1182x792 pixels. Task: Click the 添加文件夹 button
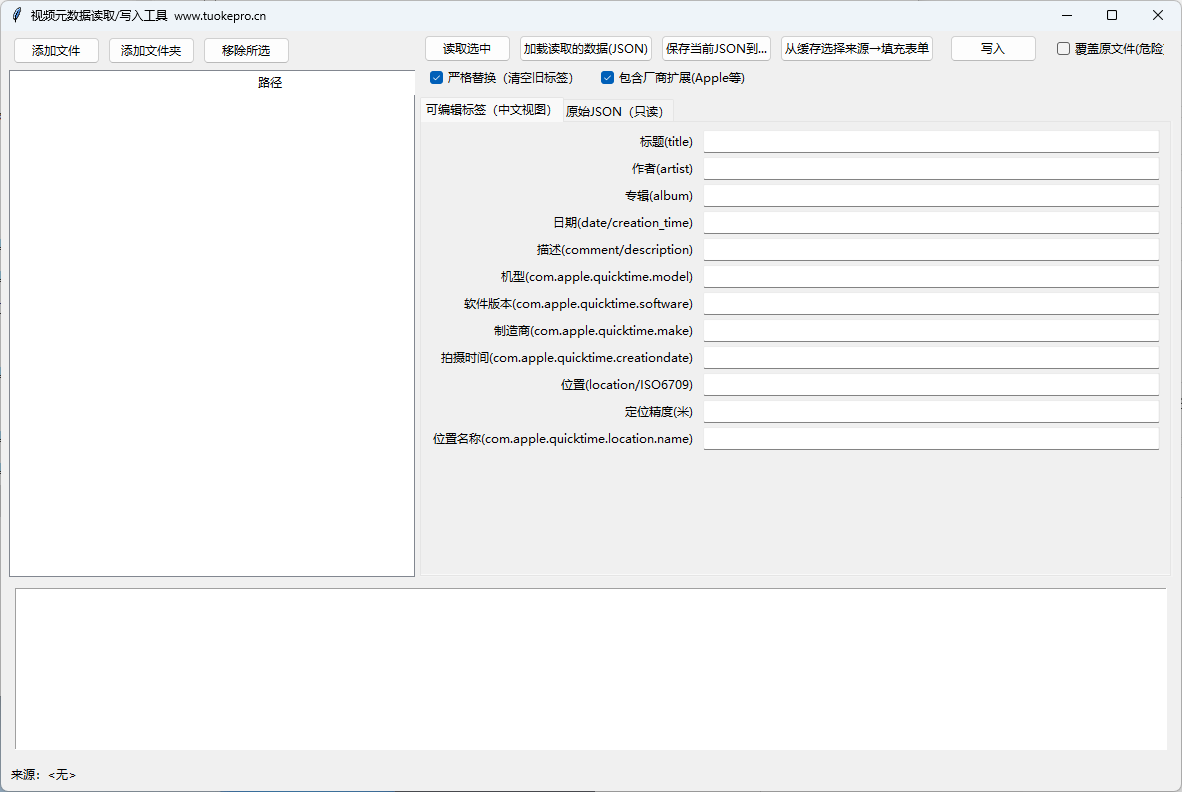(x=151, y=50)
